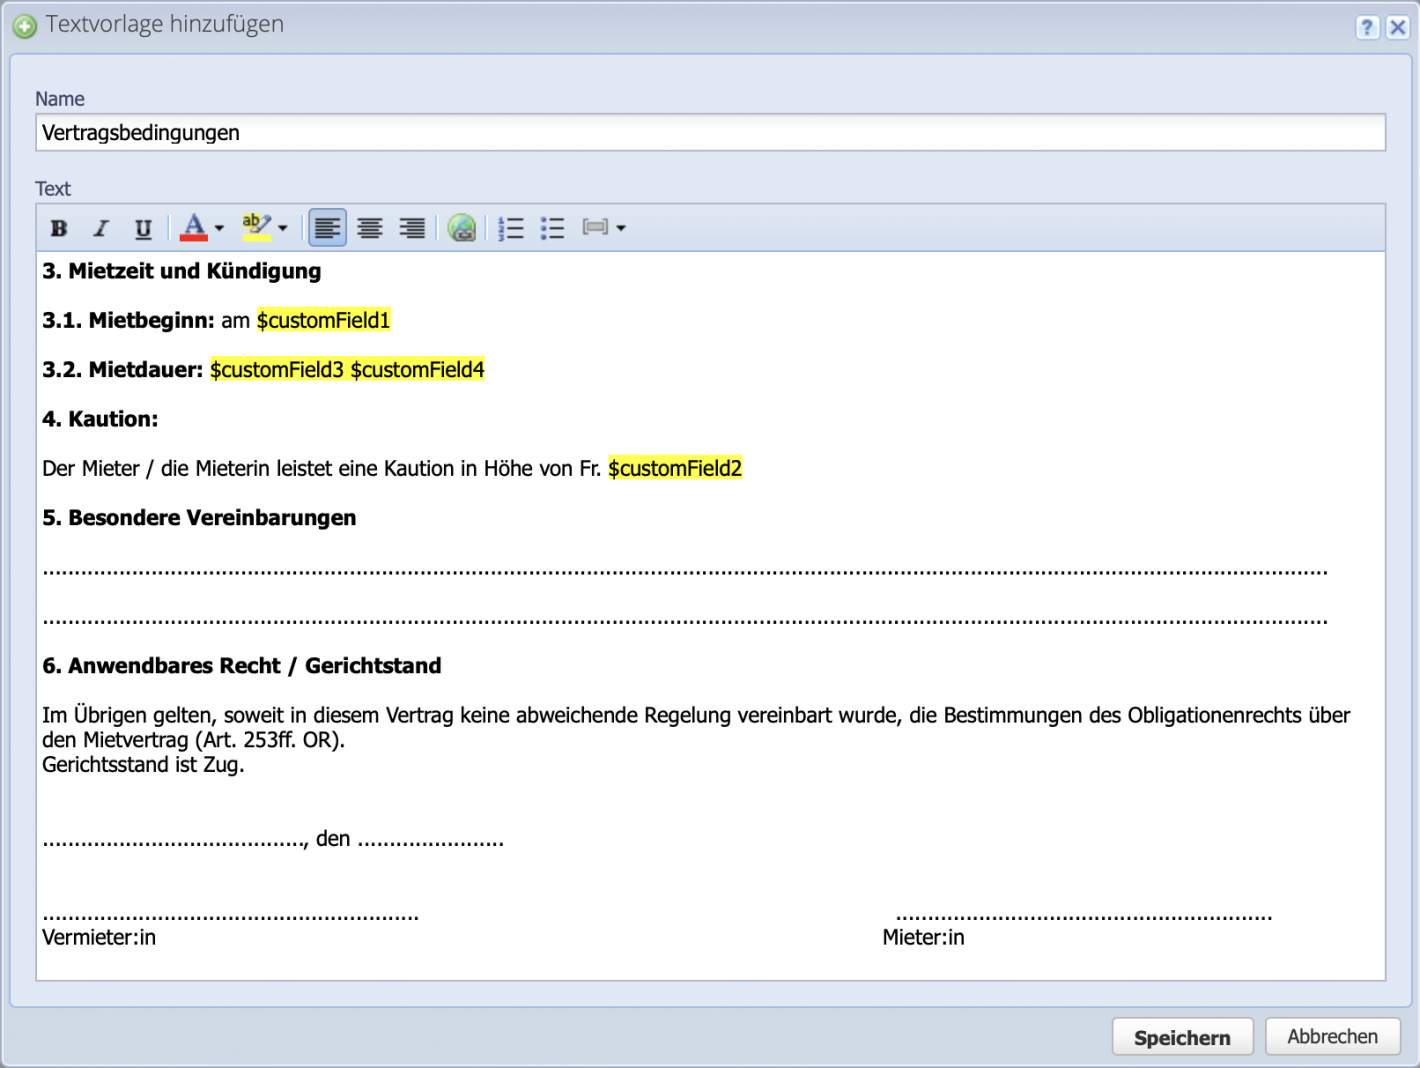Insert a hyperlink using the globe icon
Viewport: 1420px width, 1068px height.
pos(462,228)
